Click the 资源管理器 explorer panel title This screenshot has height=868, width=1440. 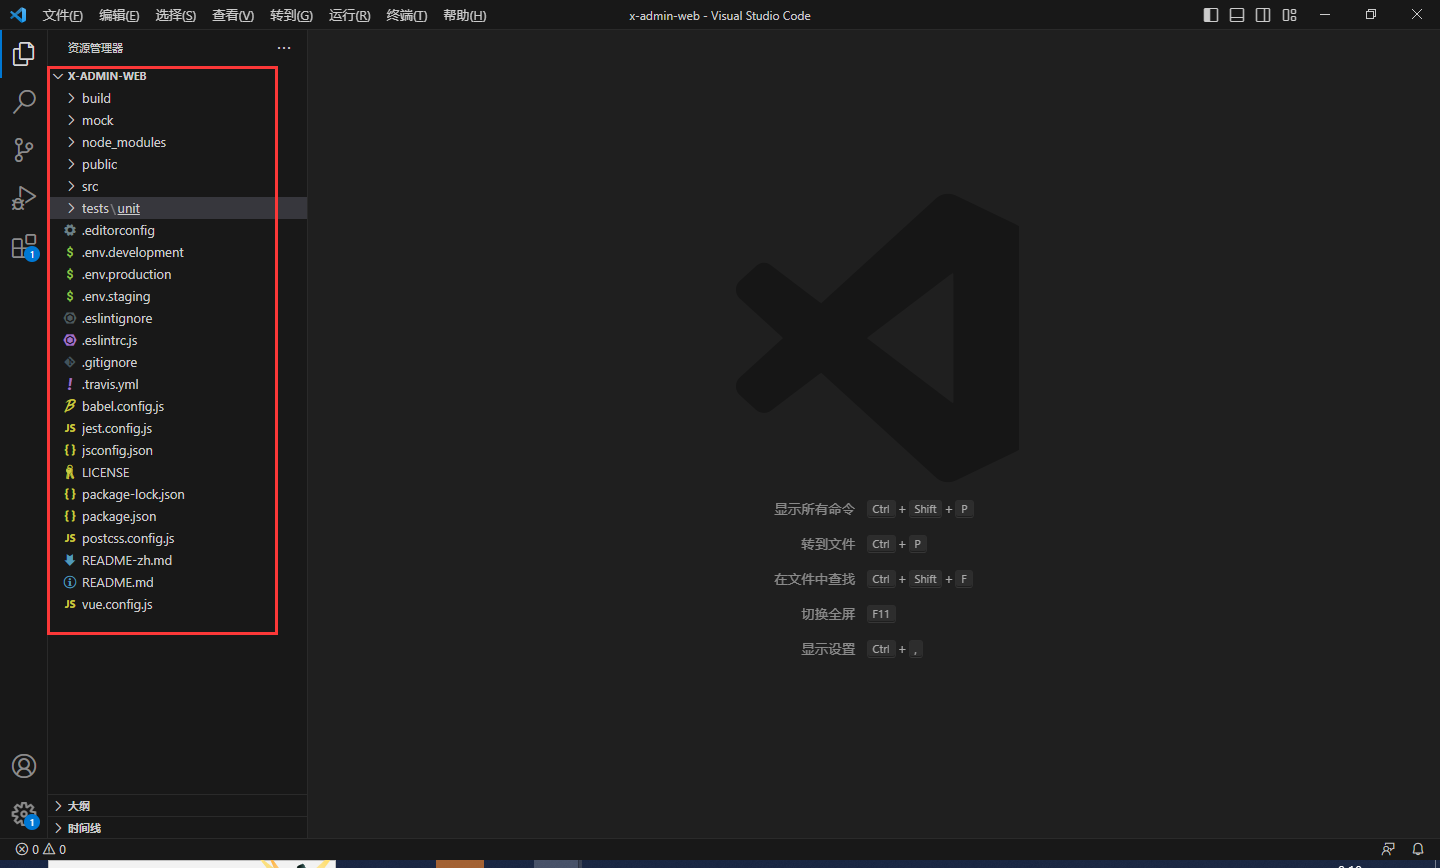95,48
